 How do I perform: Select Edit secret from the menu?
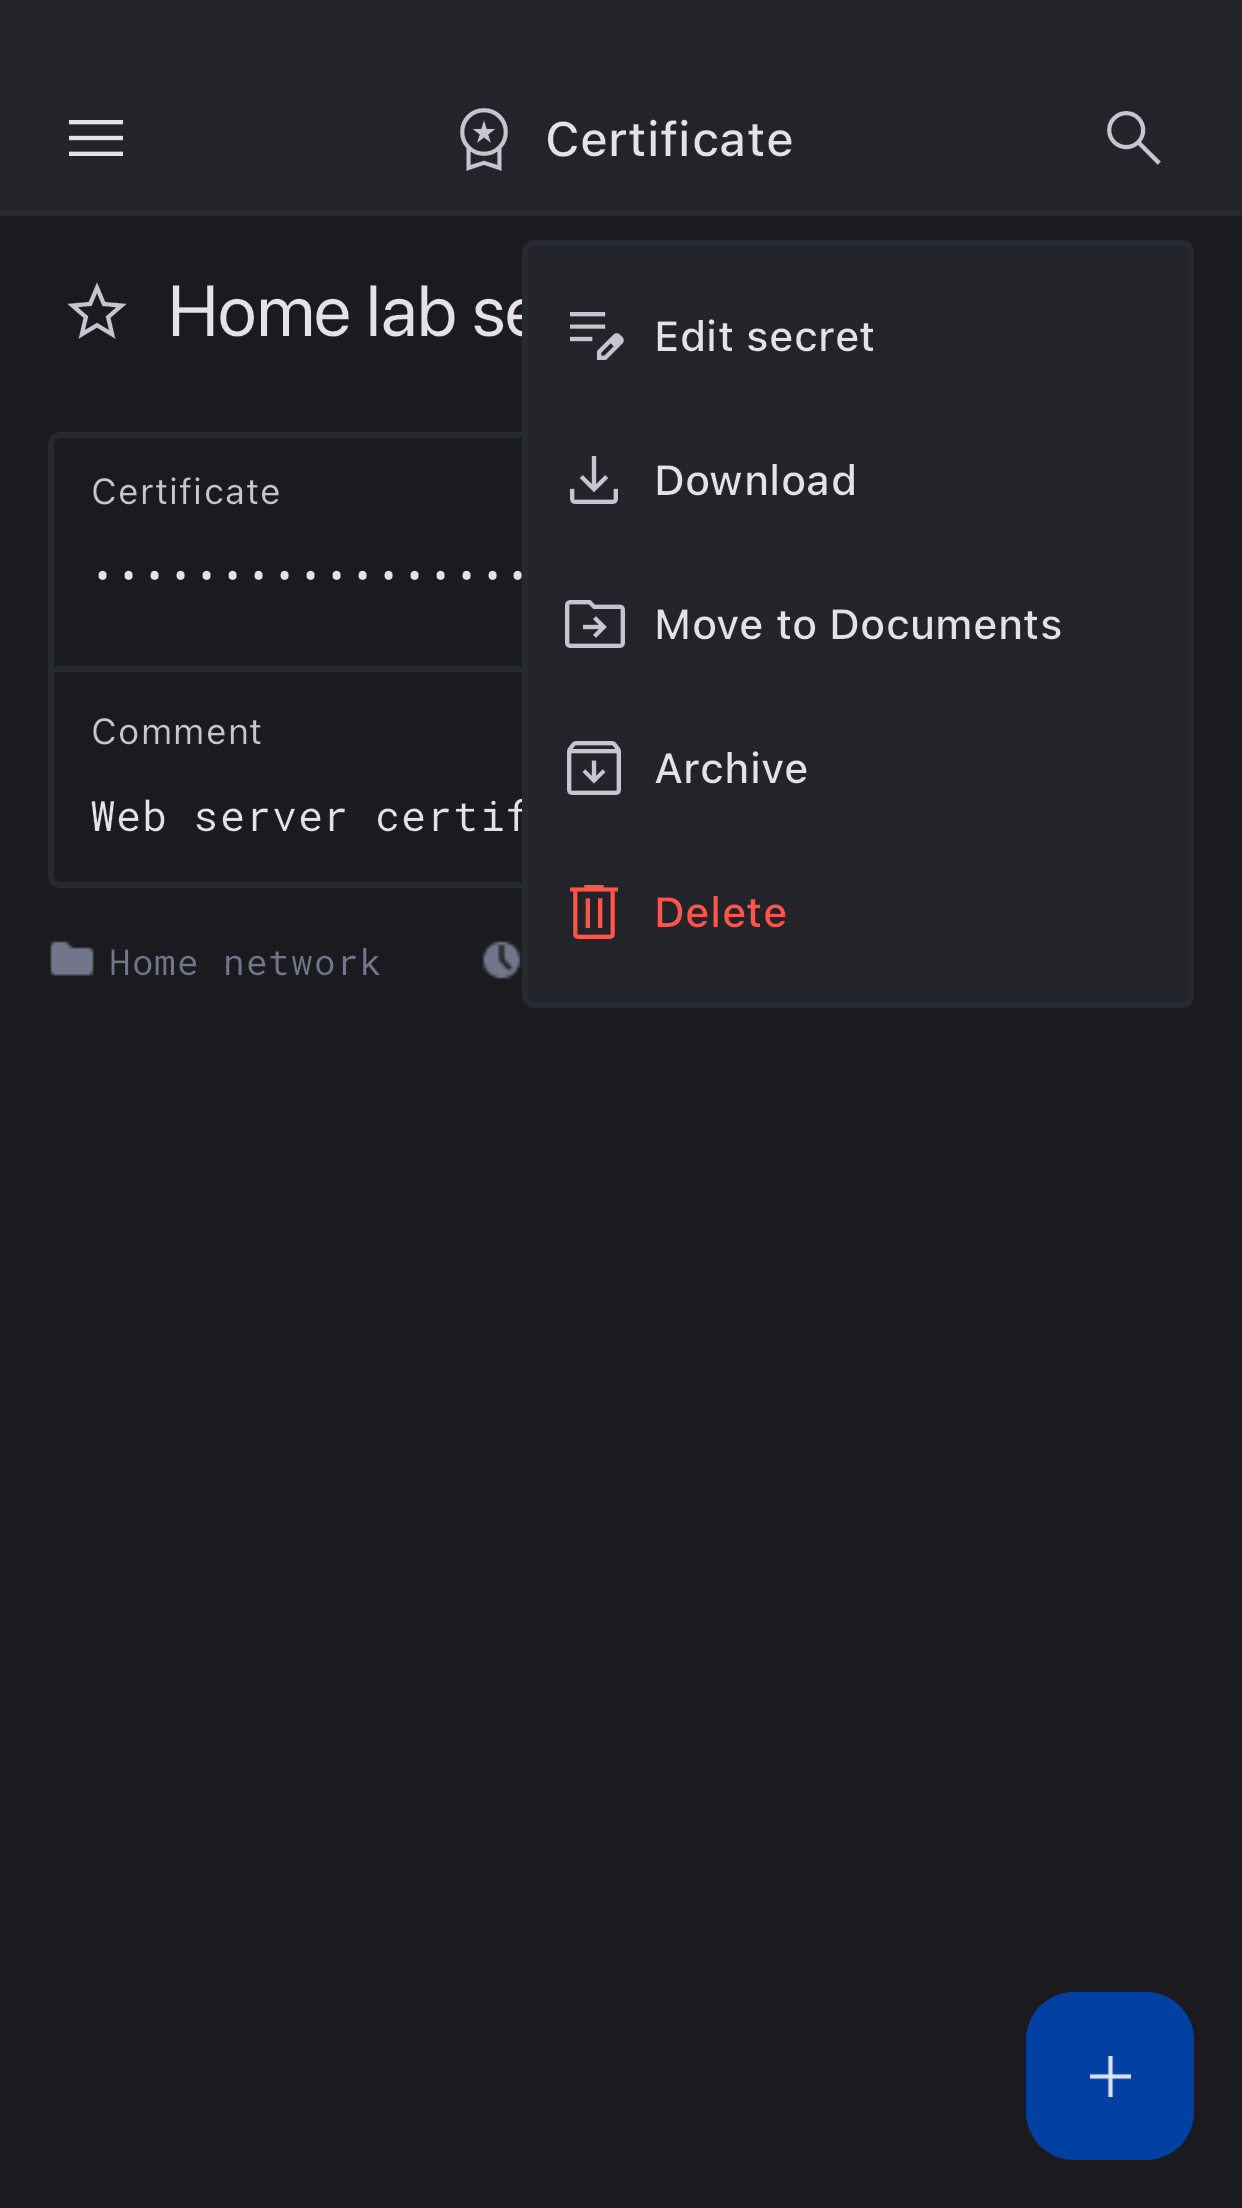pos(764,337)
